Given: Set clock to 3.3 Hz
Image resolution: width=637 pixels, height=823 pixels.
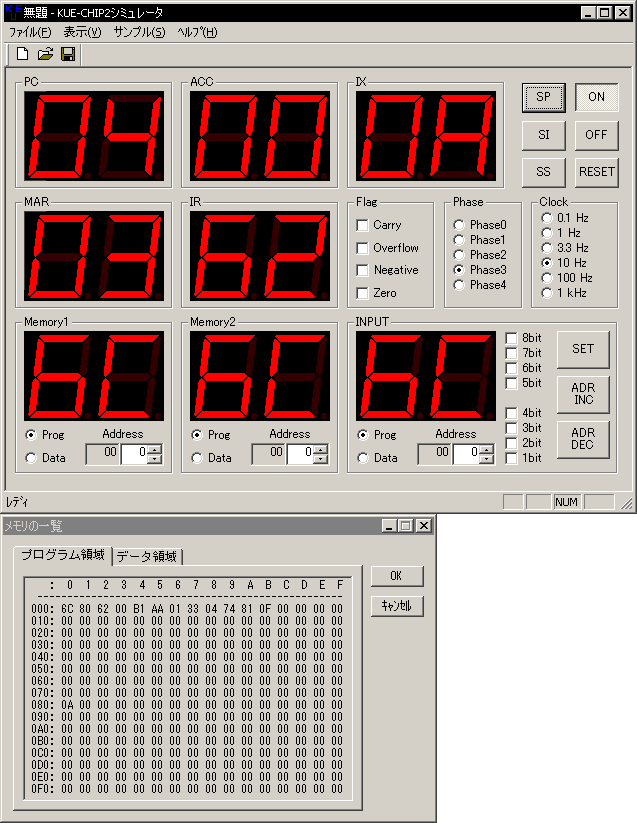Looking at the screenshot, I should [x=547, y=248].
